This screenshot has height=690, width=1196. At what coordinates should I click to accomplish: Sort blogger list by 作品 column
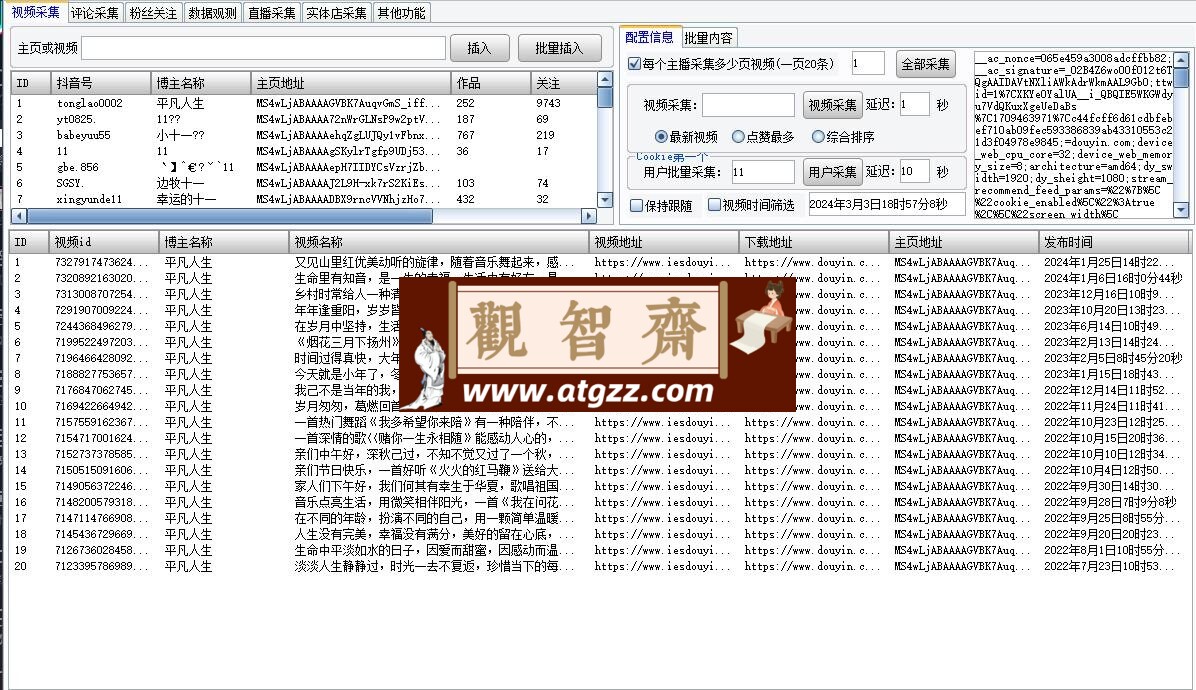point(490,83)
